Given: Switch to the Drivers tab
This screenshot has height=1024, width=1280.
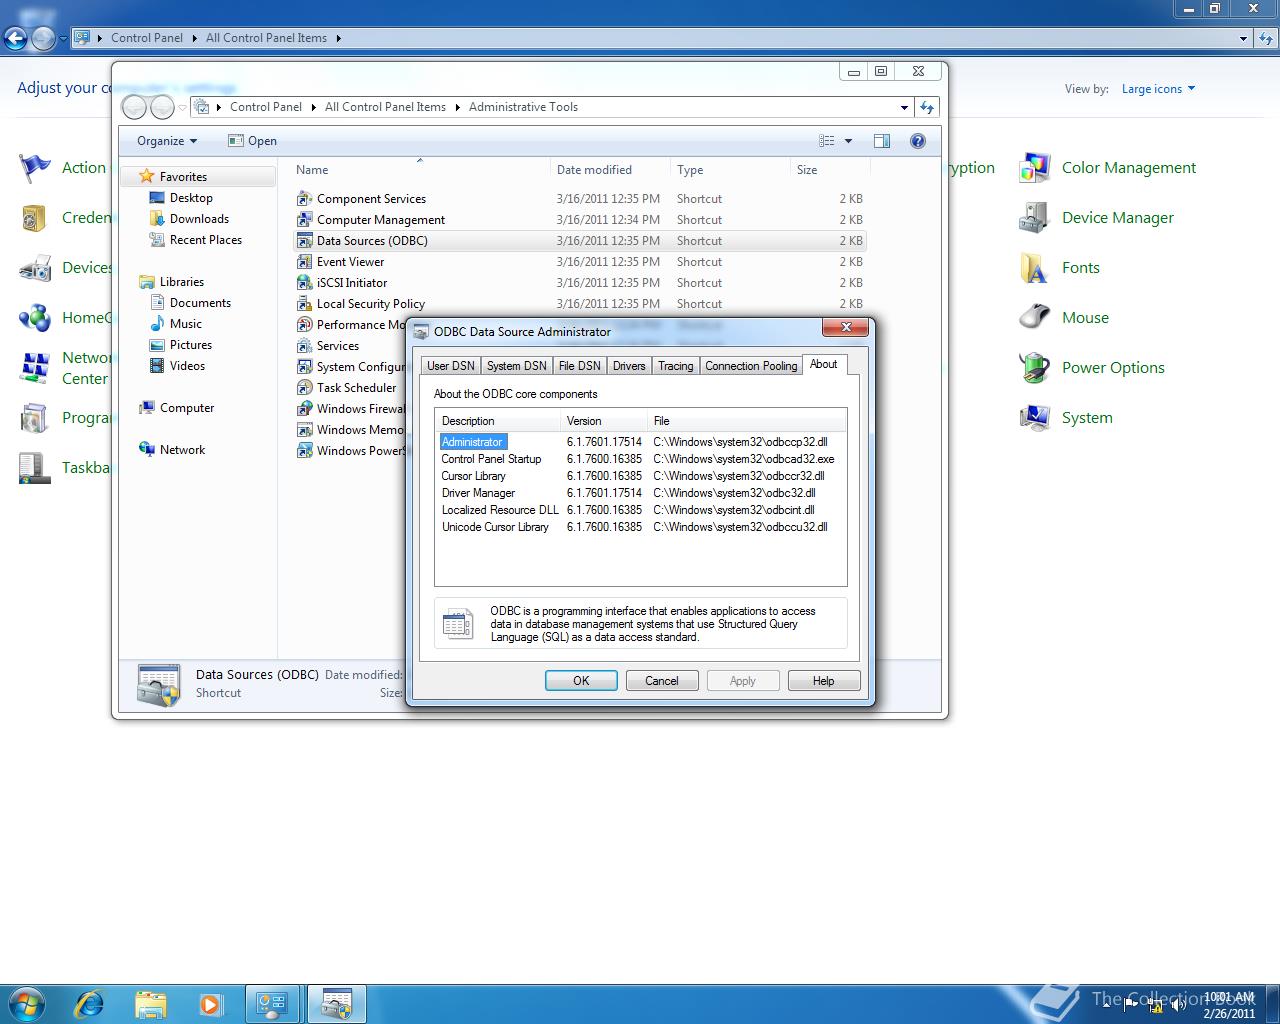Looking at the screenshot, I should click(x=628, y=365).
